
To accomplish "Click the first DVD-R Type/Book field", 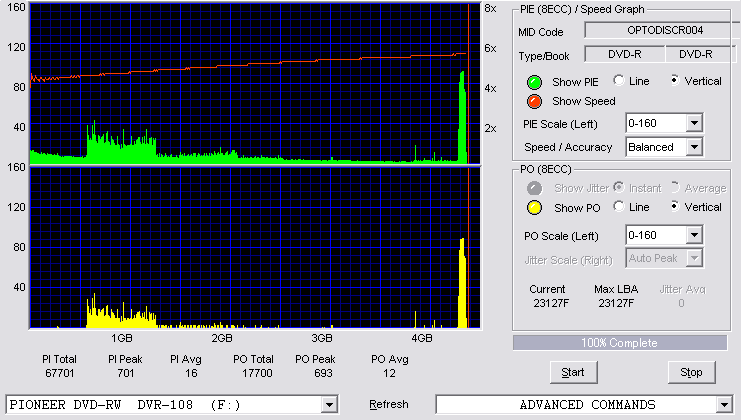I will (625, 54).
